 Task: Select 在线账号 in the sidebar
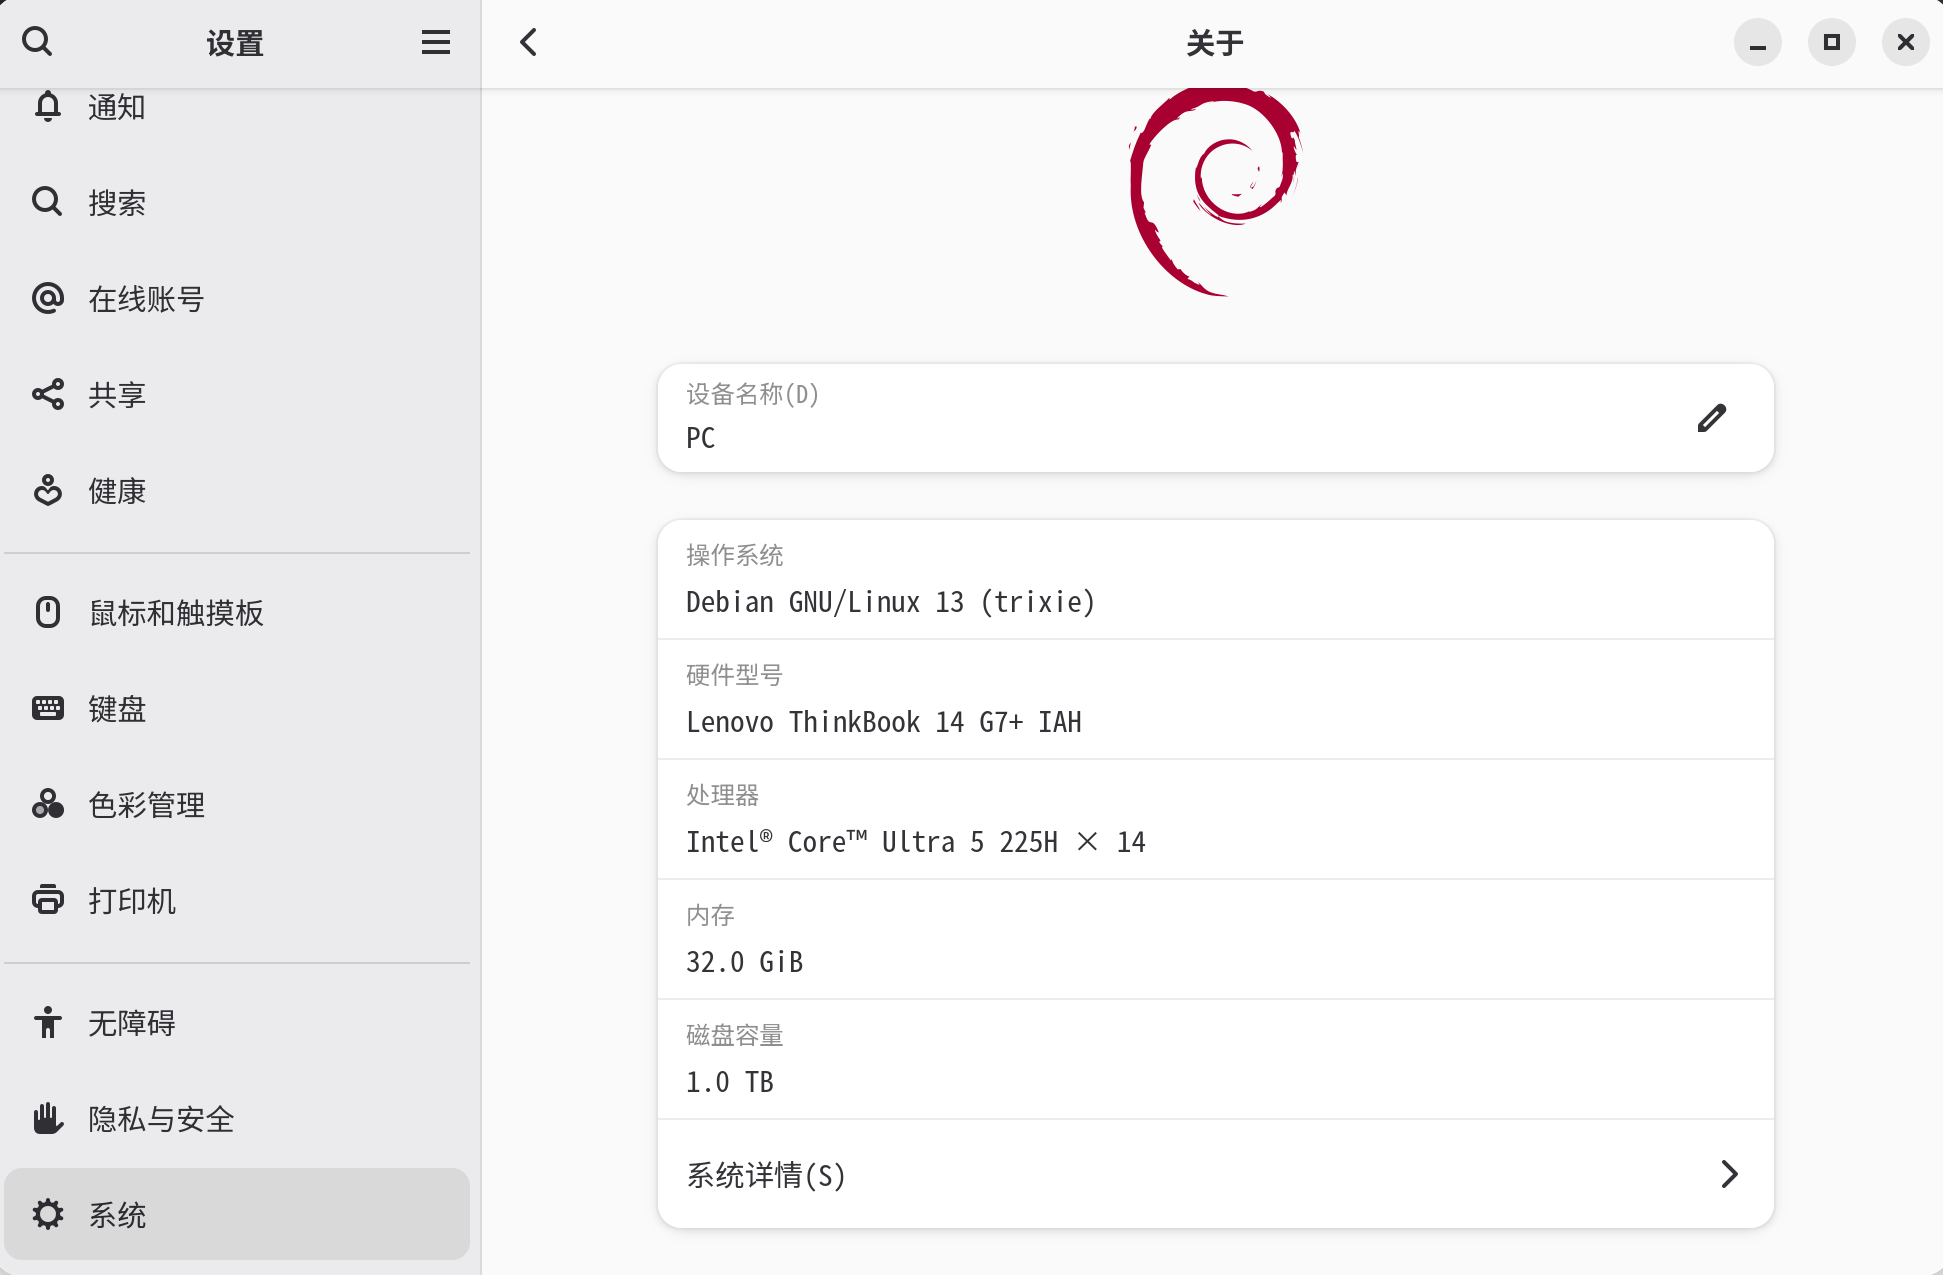[x=237, y=298]
